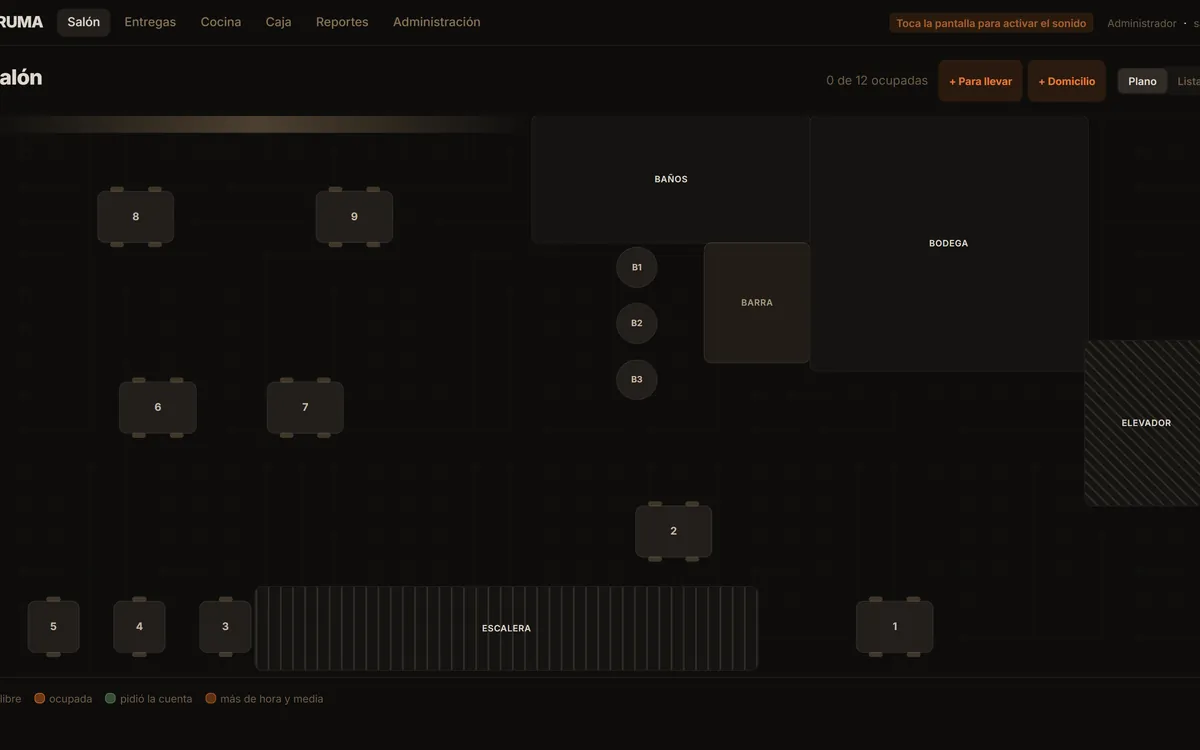This screenshot has height=750, width=1200.
Task: Click the ESCALERA zone label
Action: pos(507,628)
